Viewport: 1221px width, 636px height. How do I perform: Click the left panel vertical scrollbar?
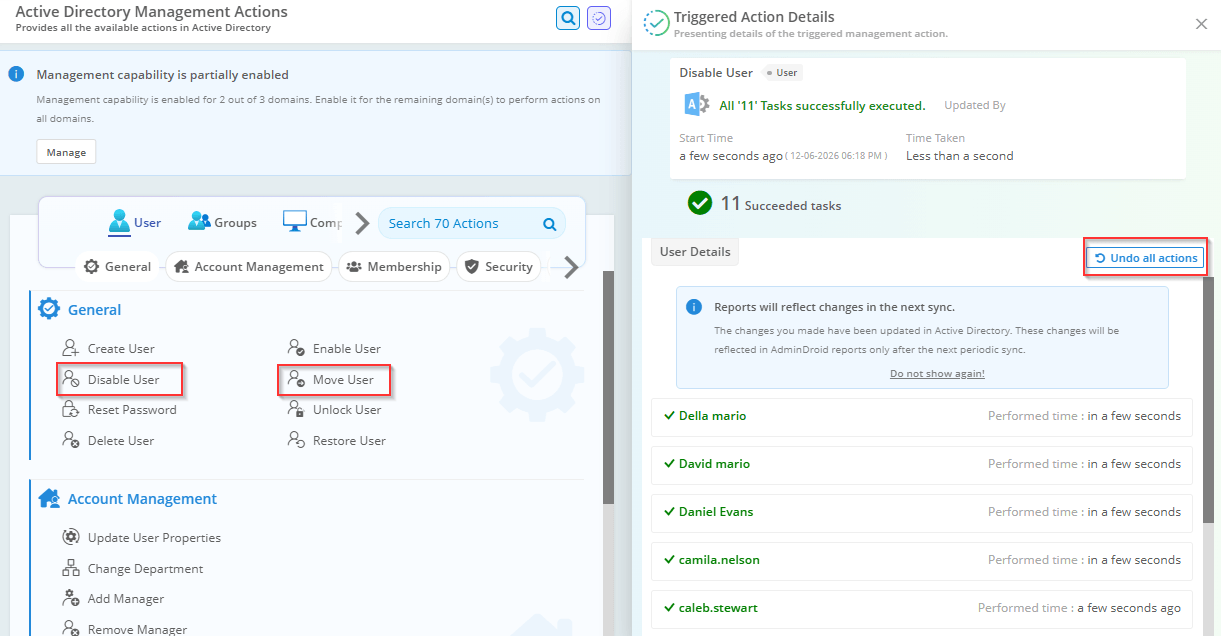click(x=608, y=387)
